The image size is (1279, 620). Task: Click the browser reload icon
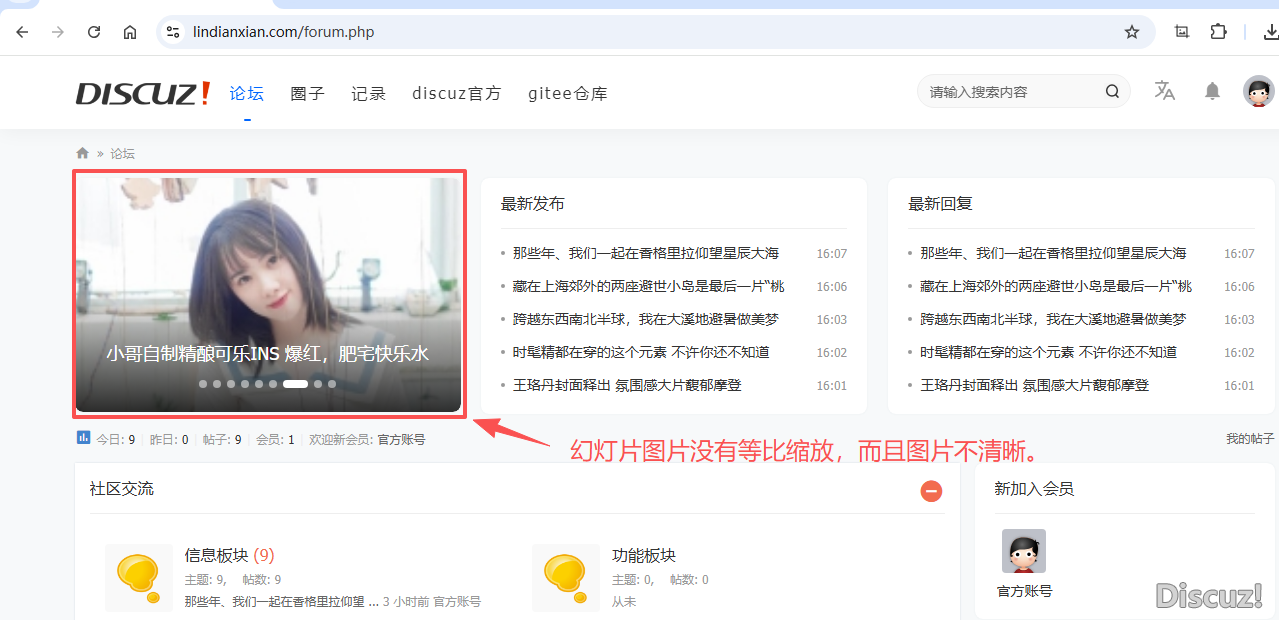(94, 32)
